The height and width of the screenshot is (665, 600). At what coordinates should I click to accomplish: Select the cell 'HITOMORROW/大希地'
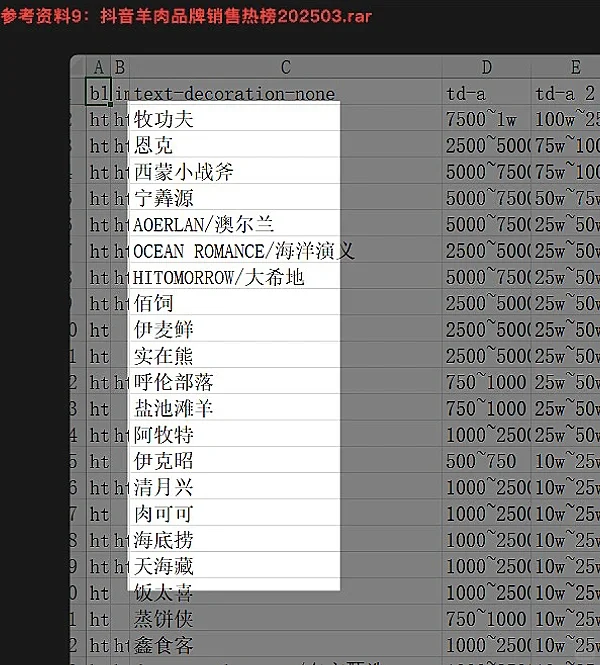285,277
